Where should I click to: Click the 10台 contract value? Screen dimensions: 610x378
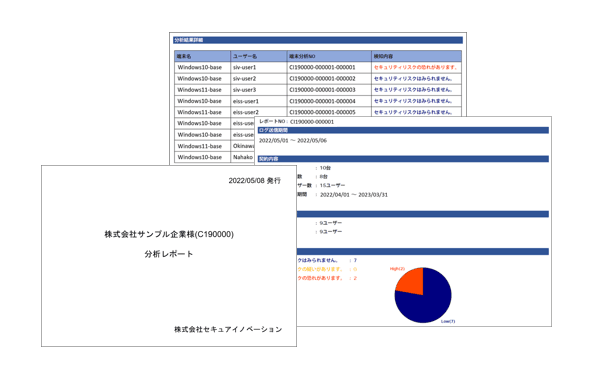pyautogui.click(x=325, y=168)
